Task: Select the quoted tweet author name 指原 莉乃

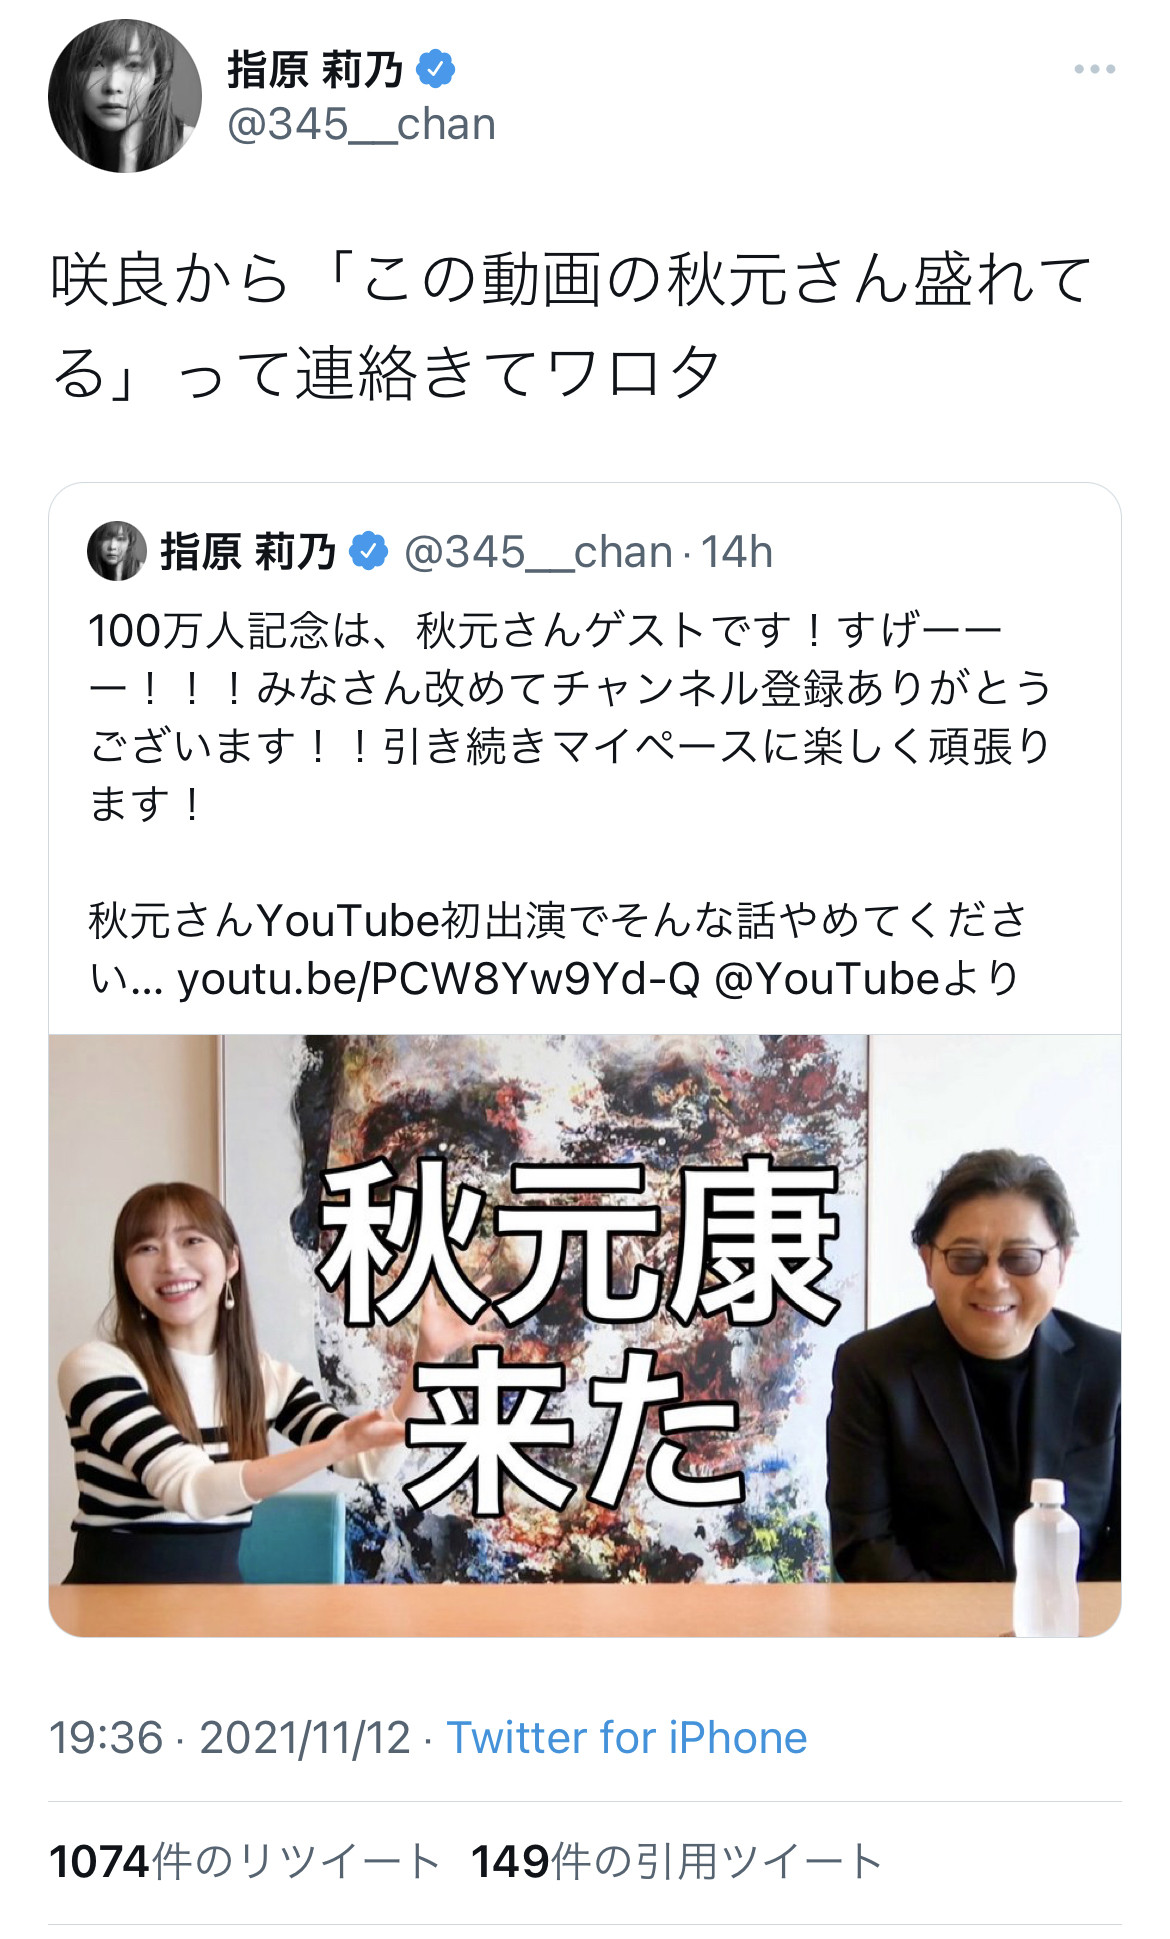Action: 248,551
